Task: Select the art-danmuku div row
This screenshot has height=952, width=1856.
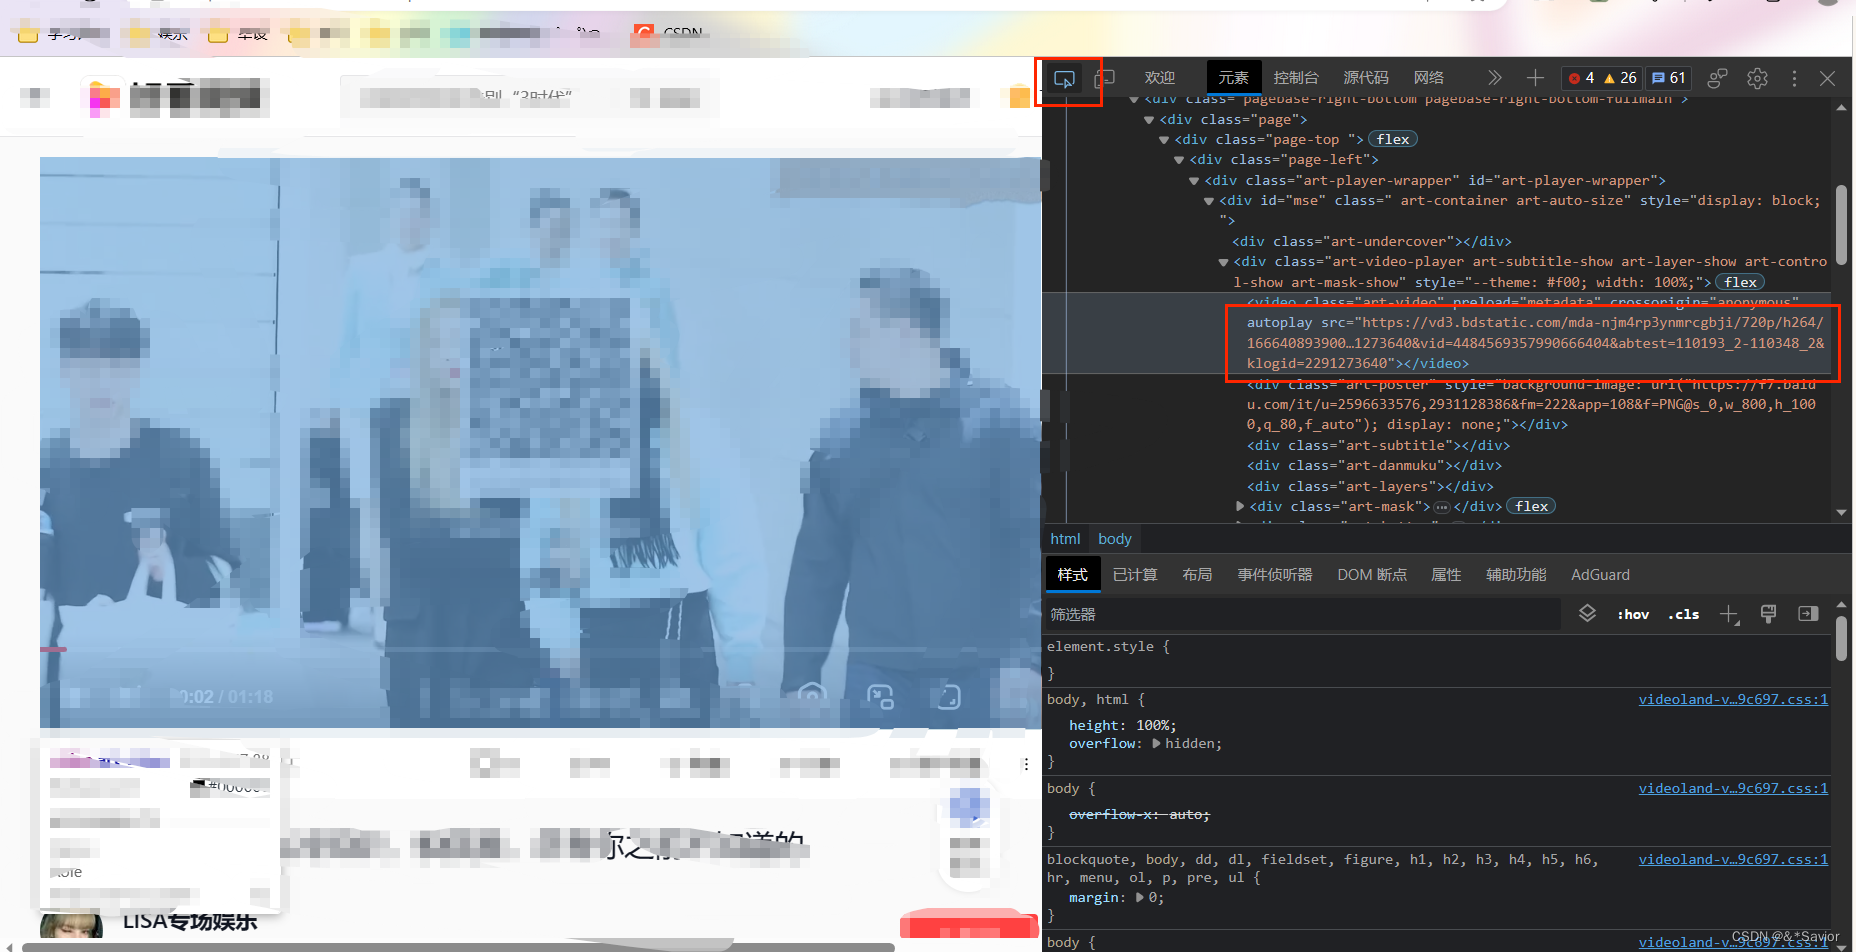Action: pos(1374,466)
